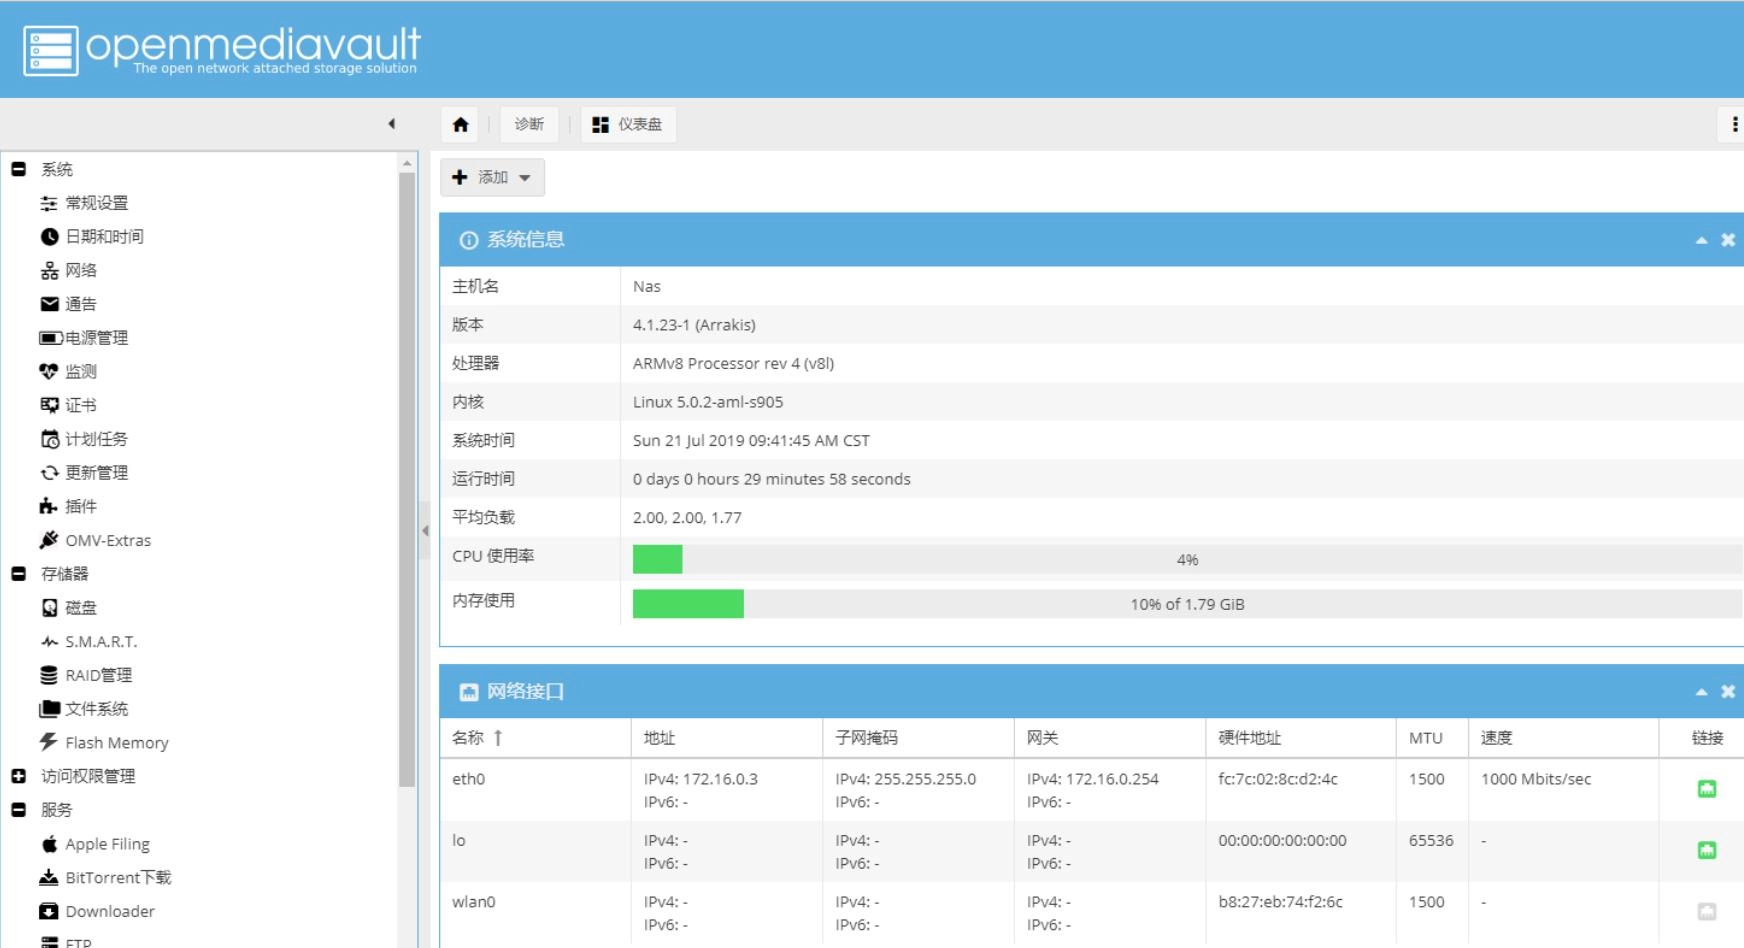This screenshot has height=948, width=1744.
Task: Open the 添加 dropdown button
Action: pos(492,177)
